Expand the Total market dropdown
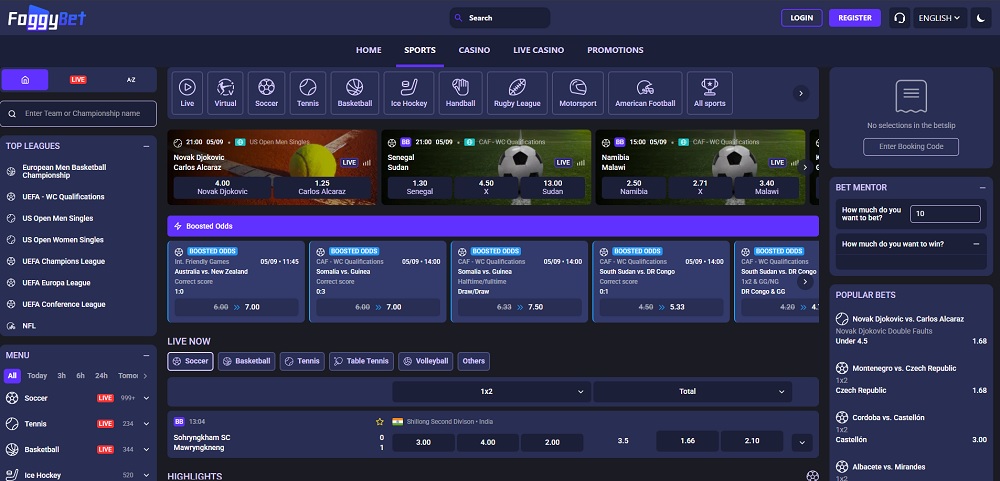 point(690,391)
